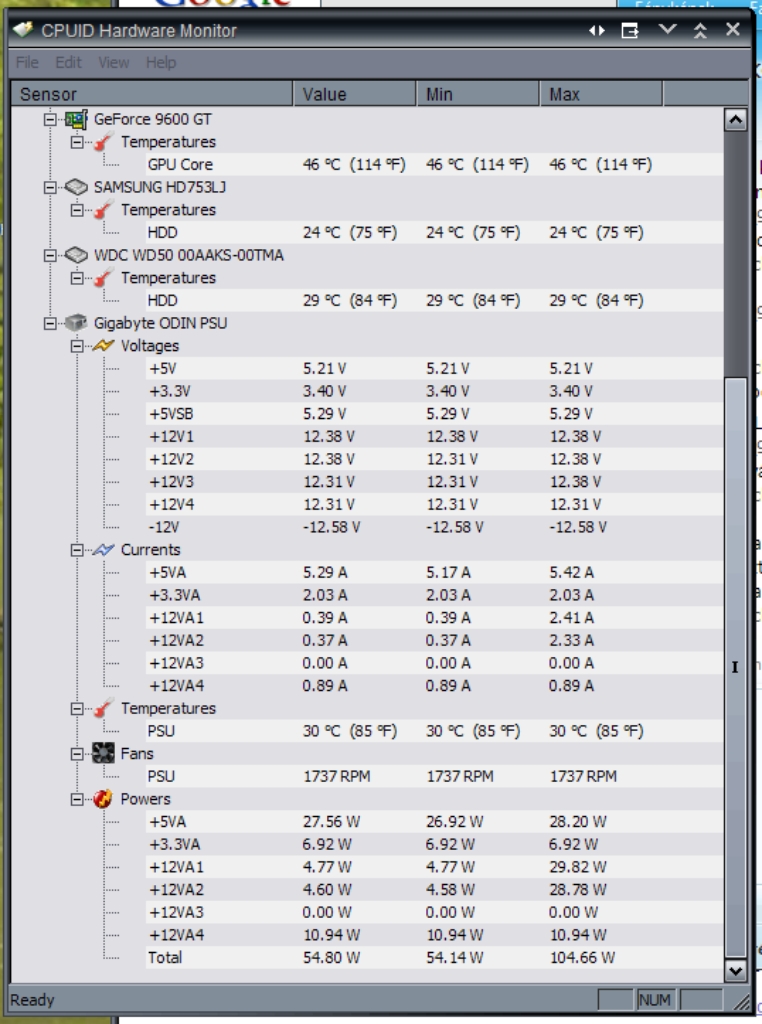Click the vertical scrollbar thumb

pos(736,667)
